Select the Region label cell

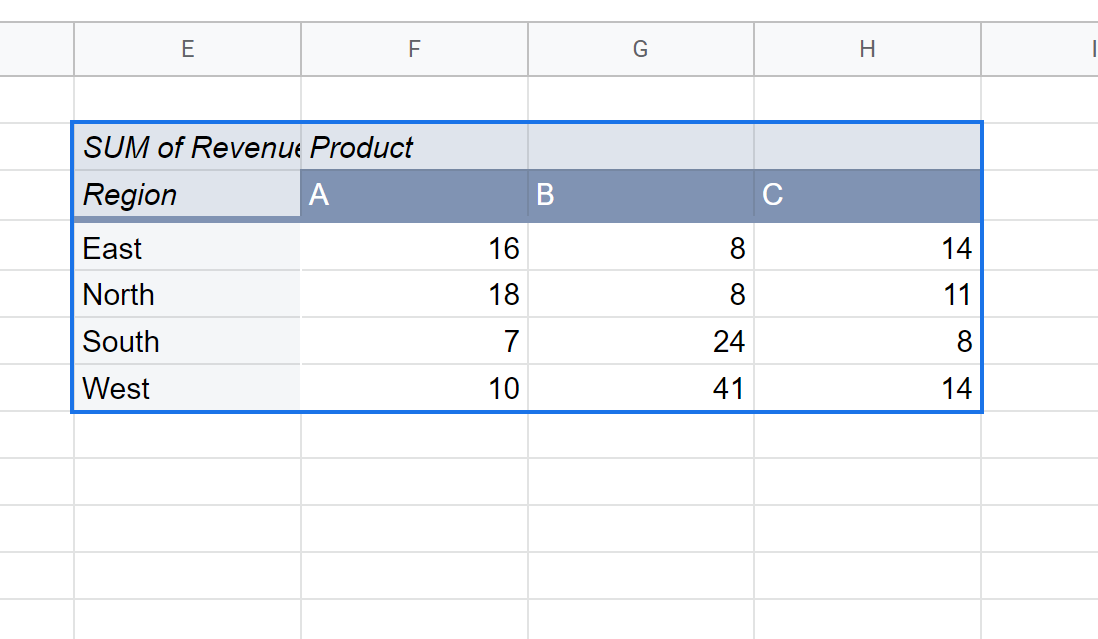[188, 194]
